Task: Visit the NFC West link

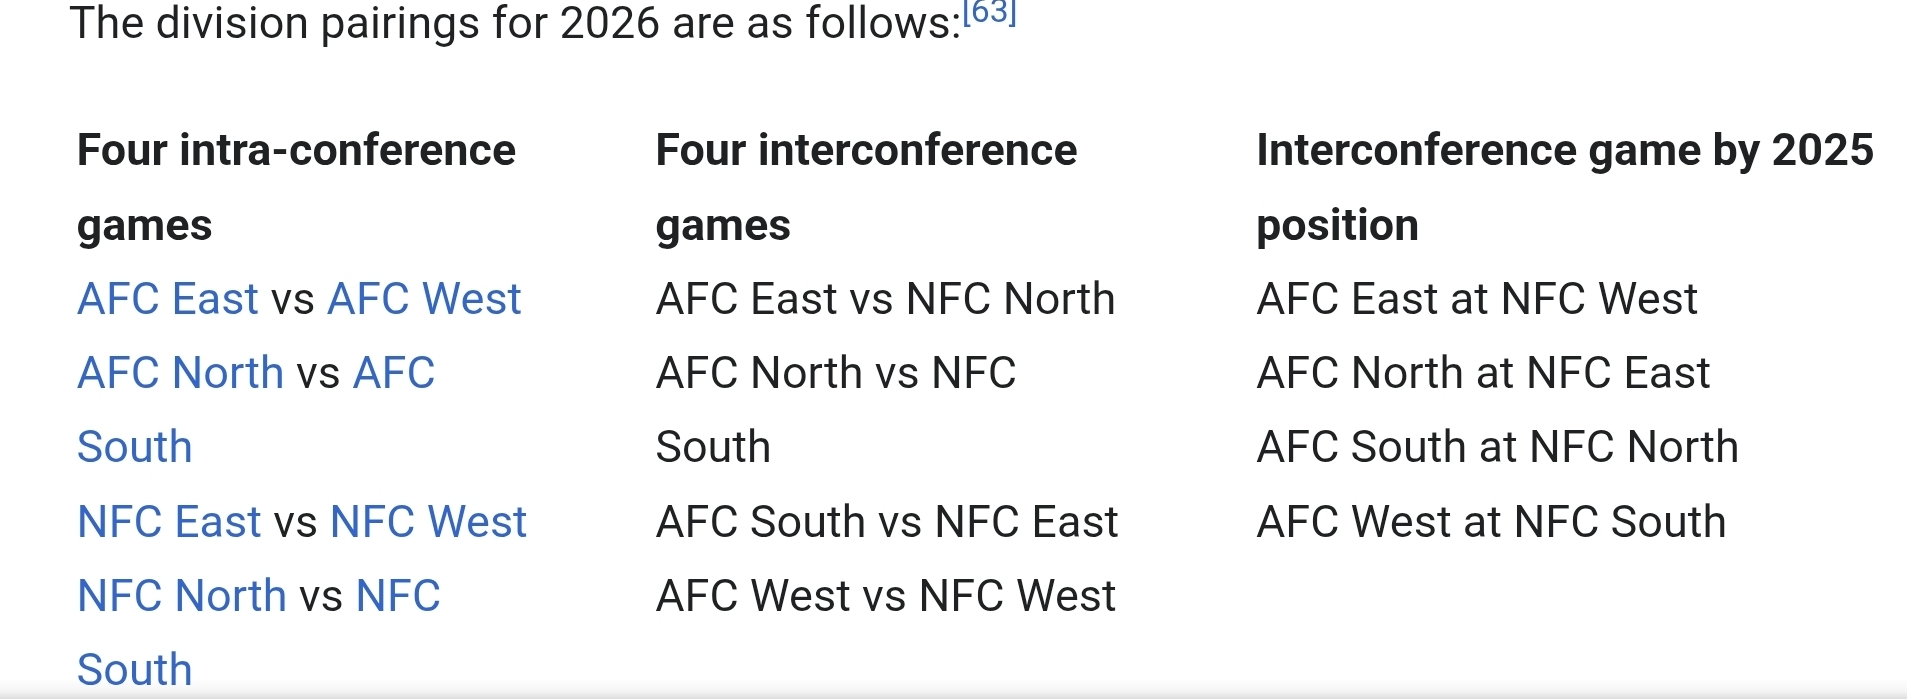Action: 428,522
